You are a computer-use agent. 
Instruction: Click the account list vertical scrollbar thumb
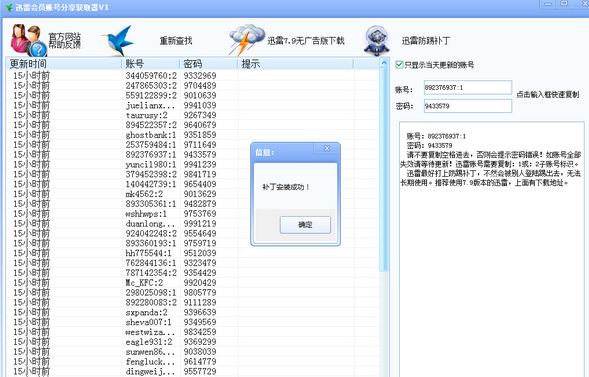pyautogui.click(x=384, y=170)
